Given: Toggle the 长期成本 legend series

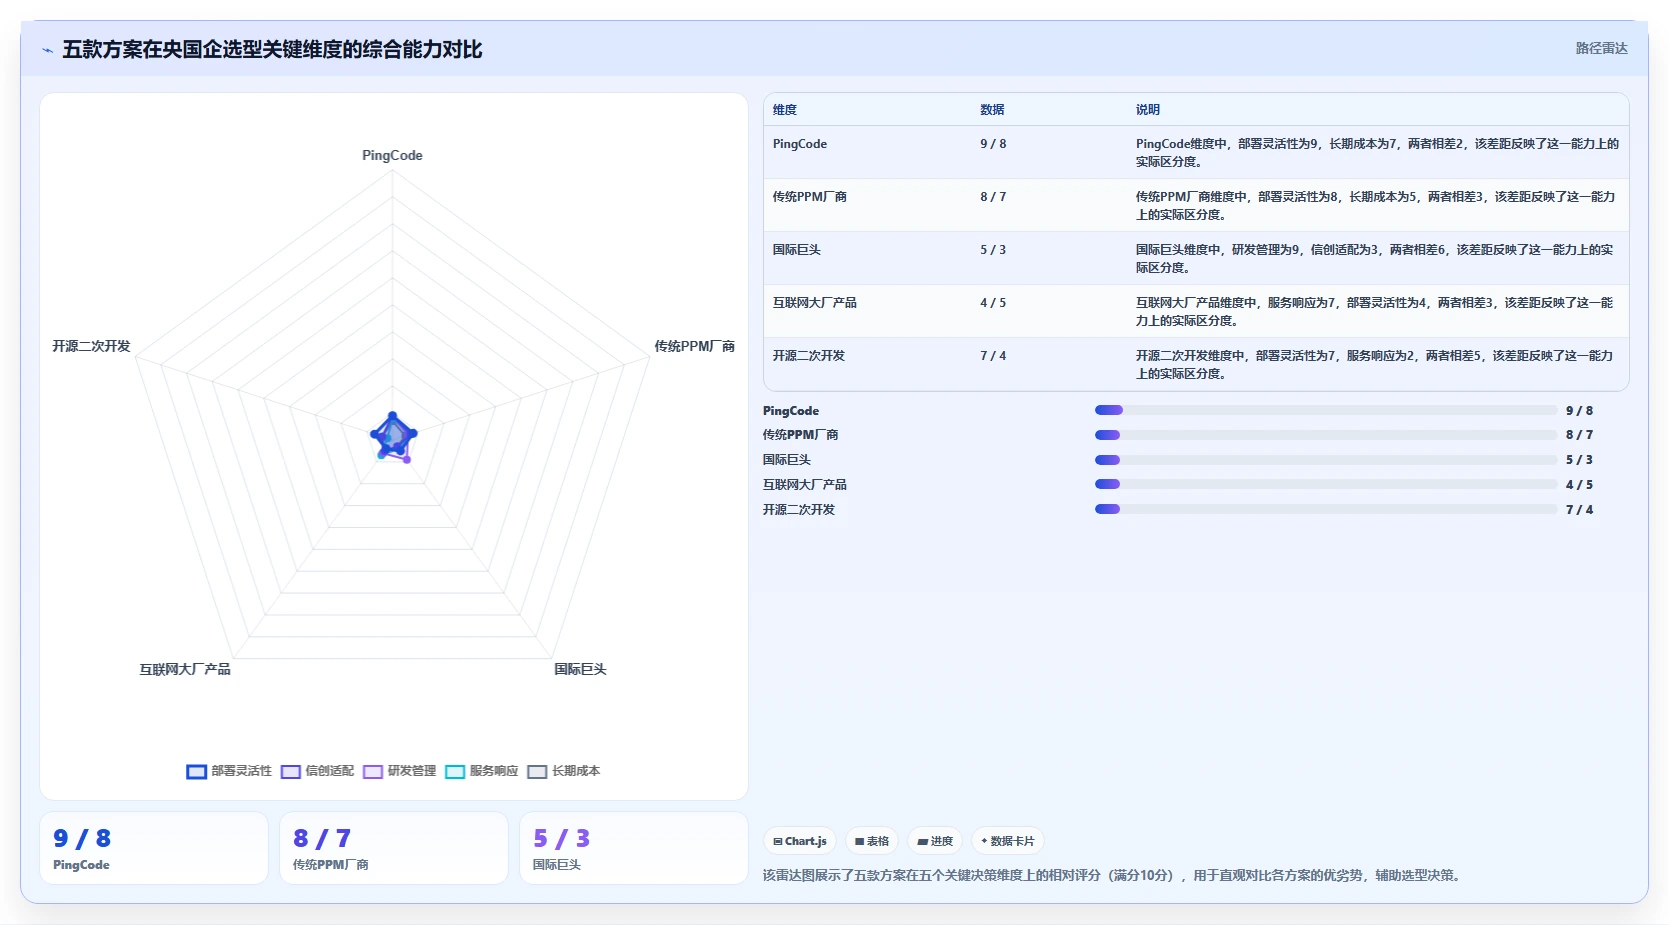Looking at the screenshot, I should coord(564,771).
